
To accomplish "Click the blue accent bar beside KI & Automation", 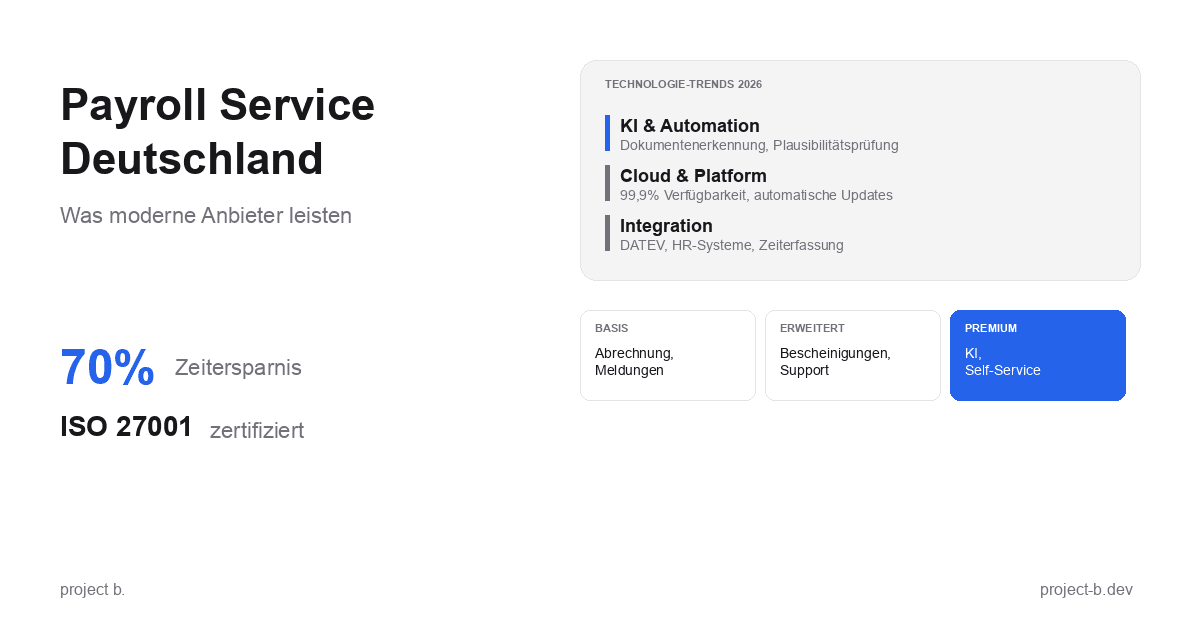I will (606, 133).
